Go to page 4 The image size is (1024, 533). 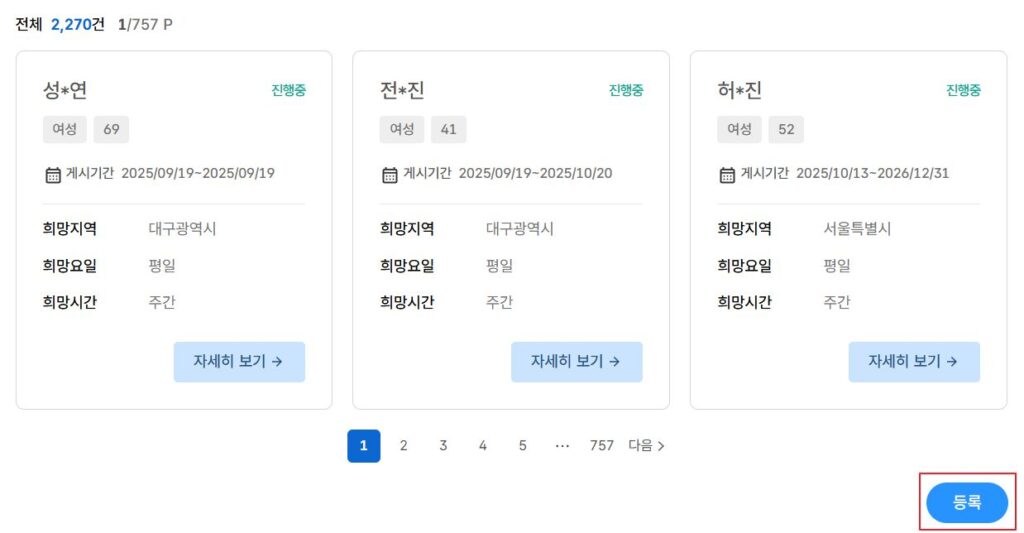coord(483,445)
